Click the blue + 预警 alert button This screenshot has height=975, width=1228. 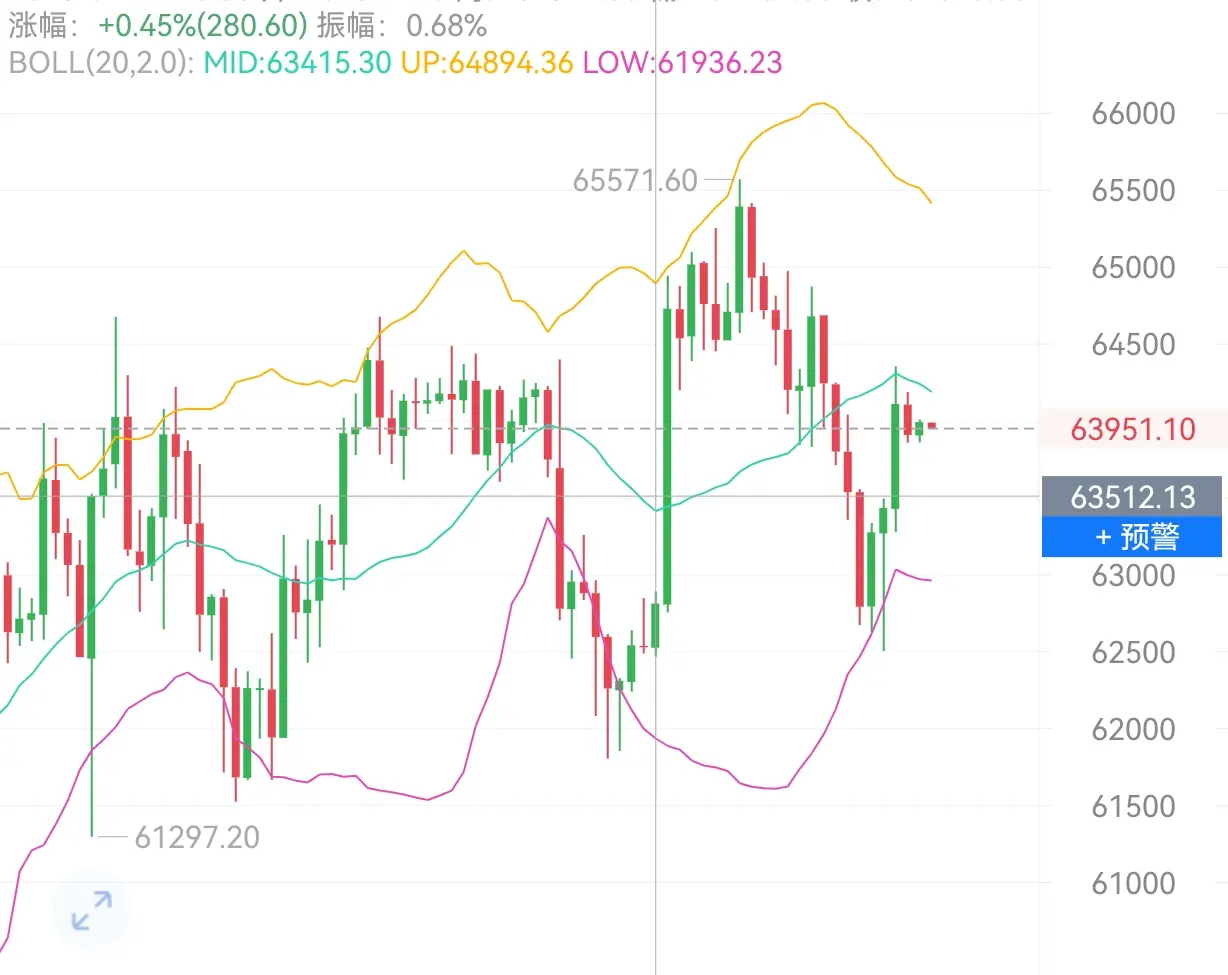point(1131,537)
